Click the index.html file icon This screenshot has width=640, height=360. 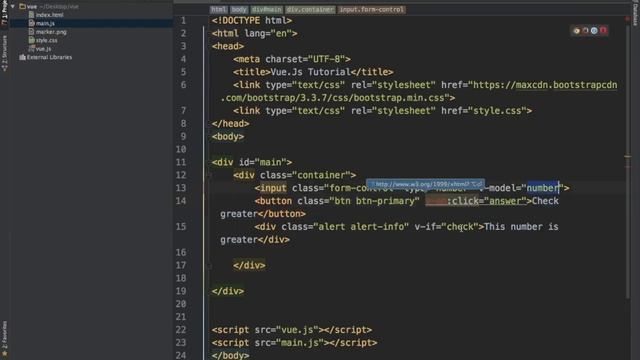(x=31, y=15)
